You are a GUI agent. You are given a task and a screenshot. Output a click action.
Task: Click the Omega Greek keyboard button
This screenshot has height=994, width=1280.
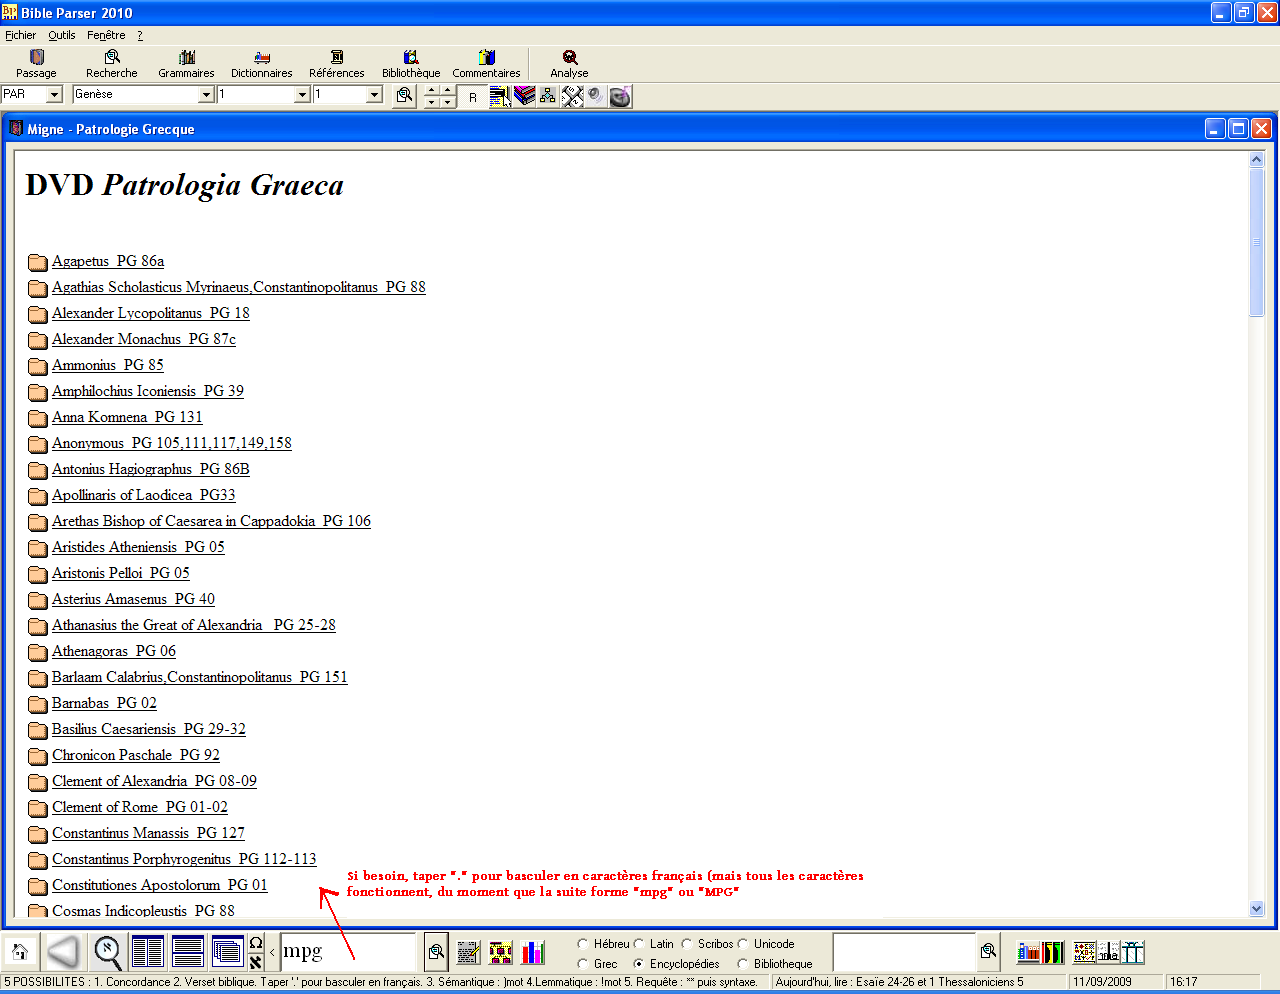(256, 942)
